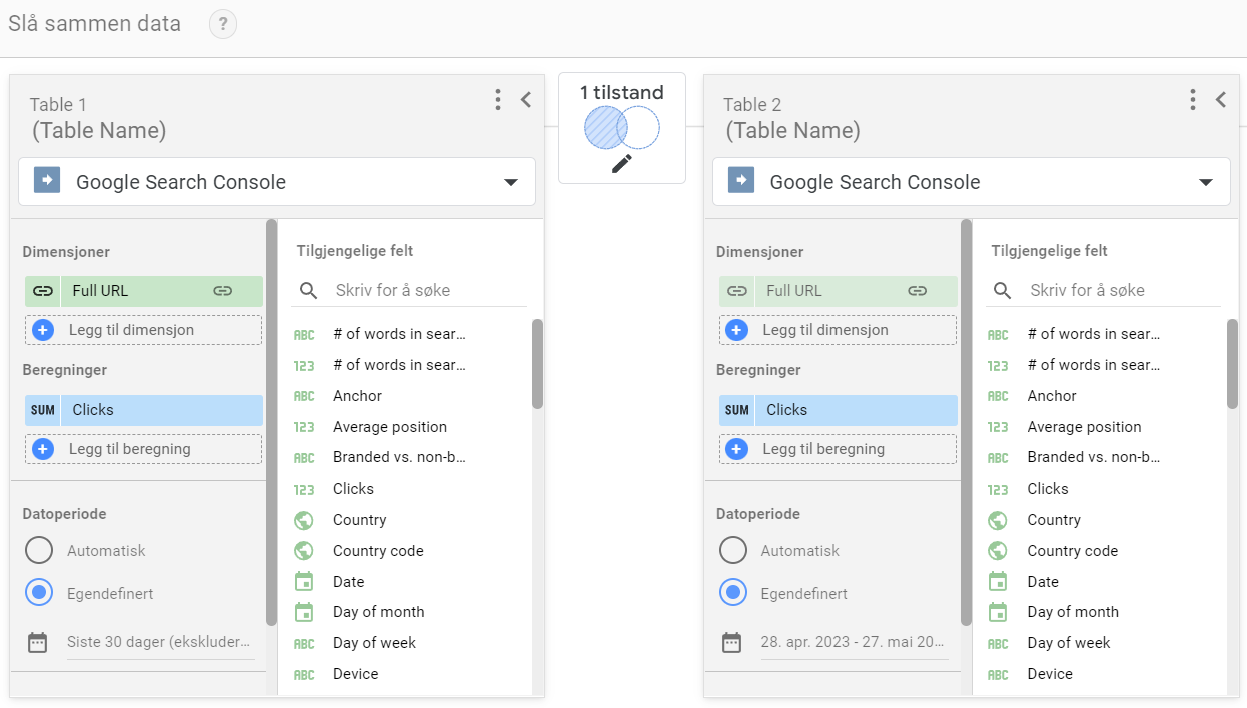Screen dimensions: 1247x708
Task: Collapse Table 1 panel with chevron arrow
Action: 526,99
